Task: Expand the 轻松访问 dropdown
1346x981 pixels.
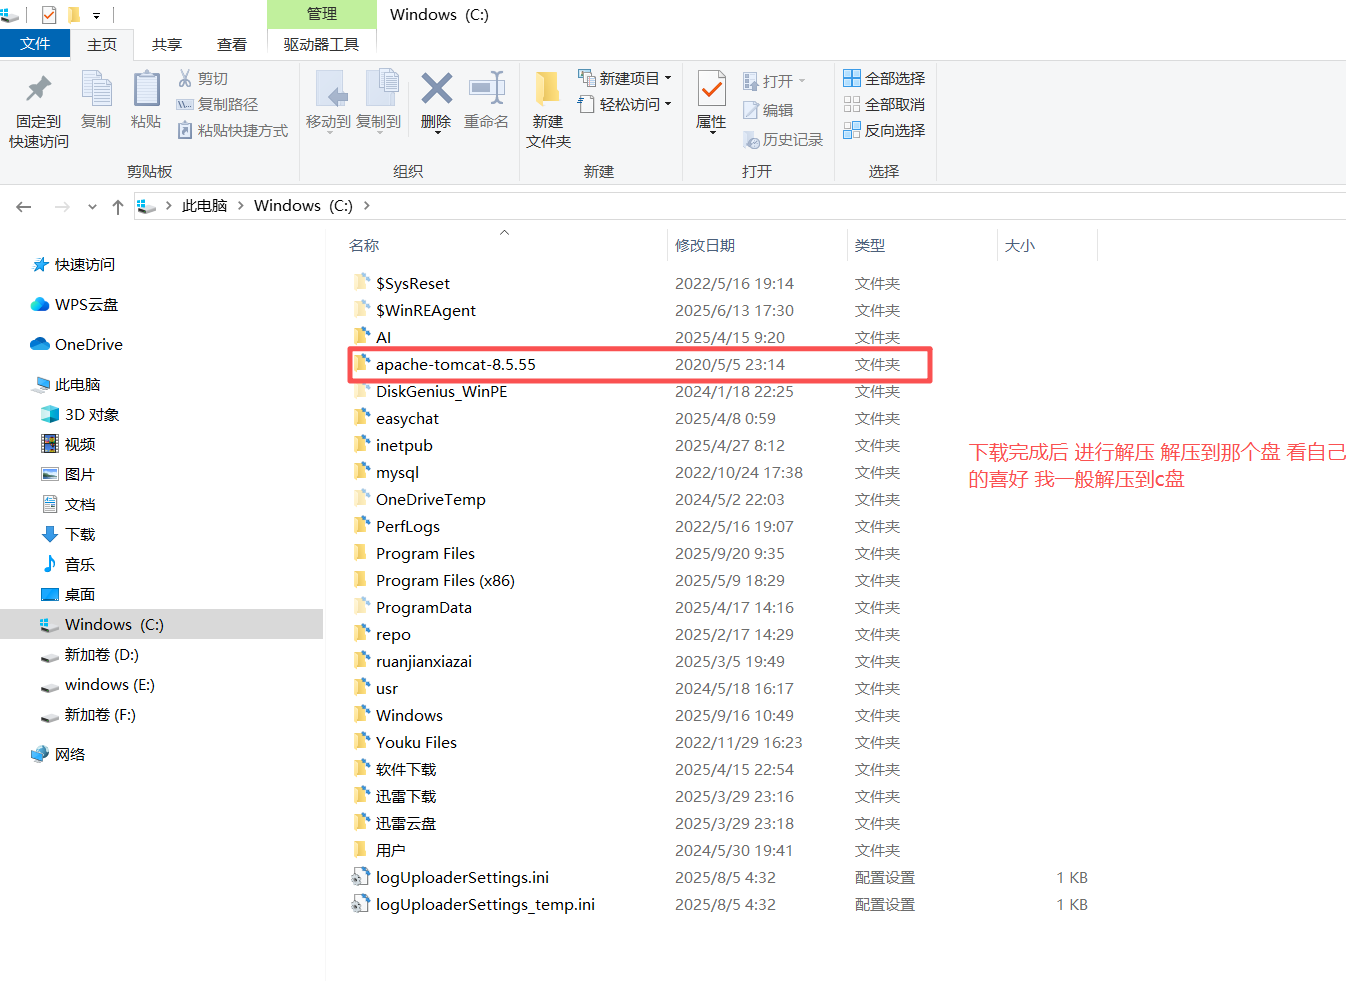Action: pos(668,104)
